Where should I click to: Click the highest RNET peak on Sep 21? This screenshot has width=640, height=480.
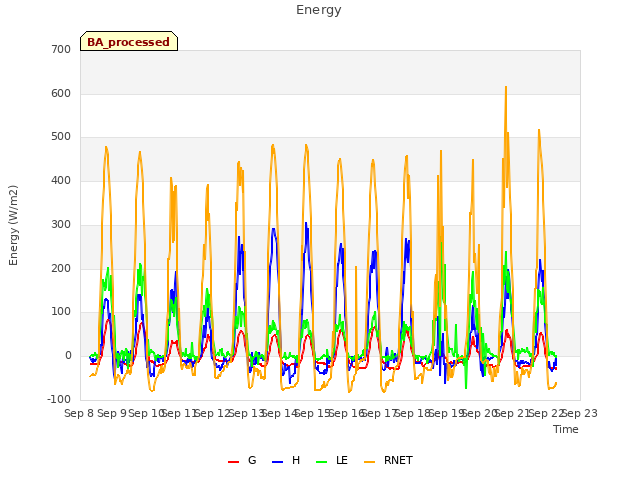click(x=506, y=87)
